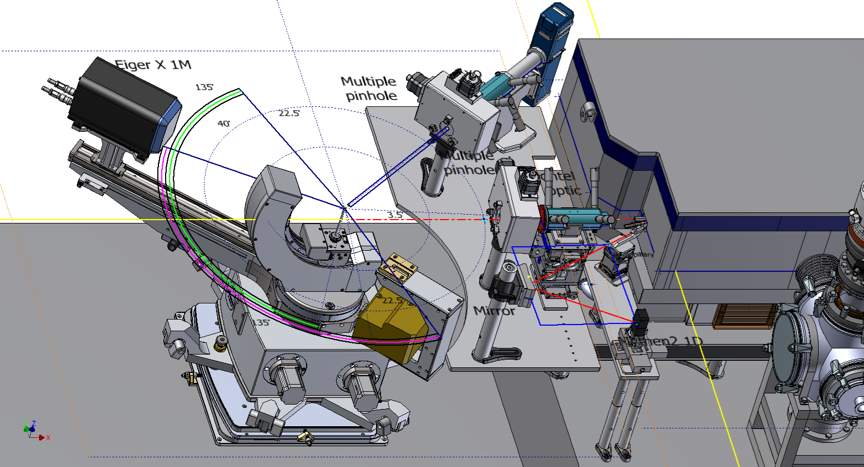
Task: Click the upper "Multiple pinhole" label
Action: (368, 88)
